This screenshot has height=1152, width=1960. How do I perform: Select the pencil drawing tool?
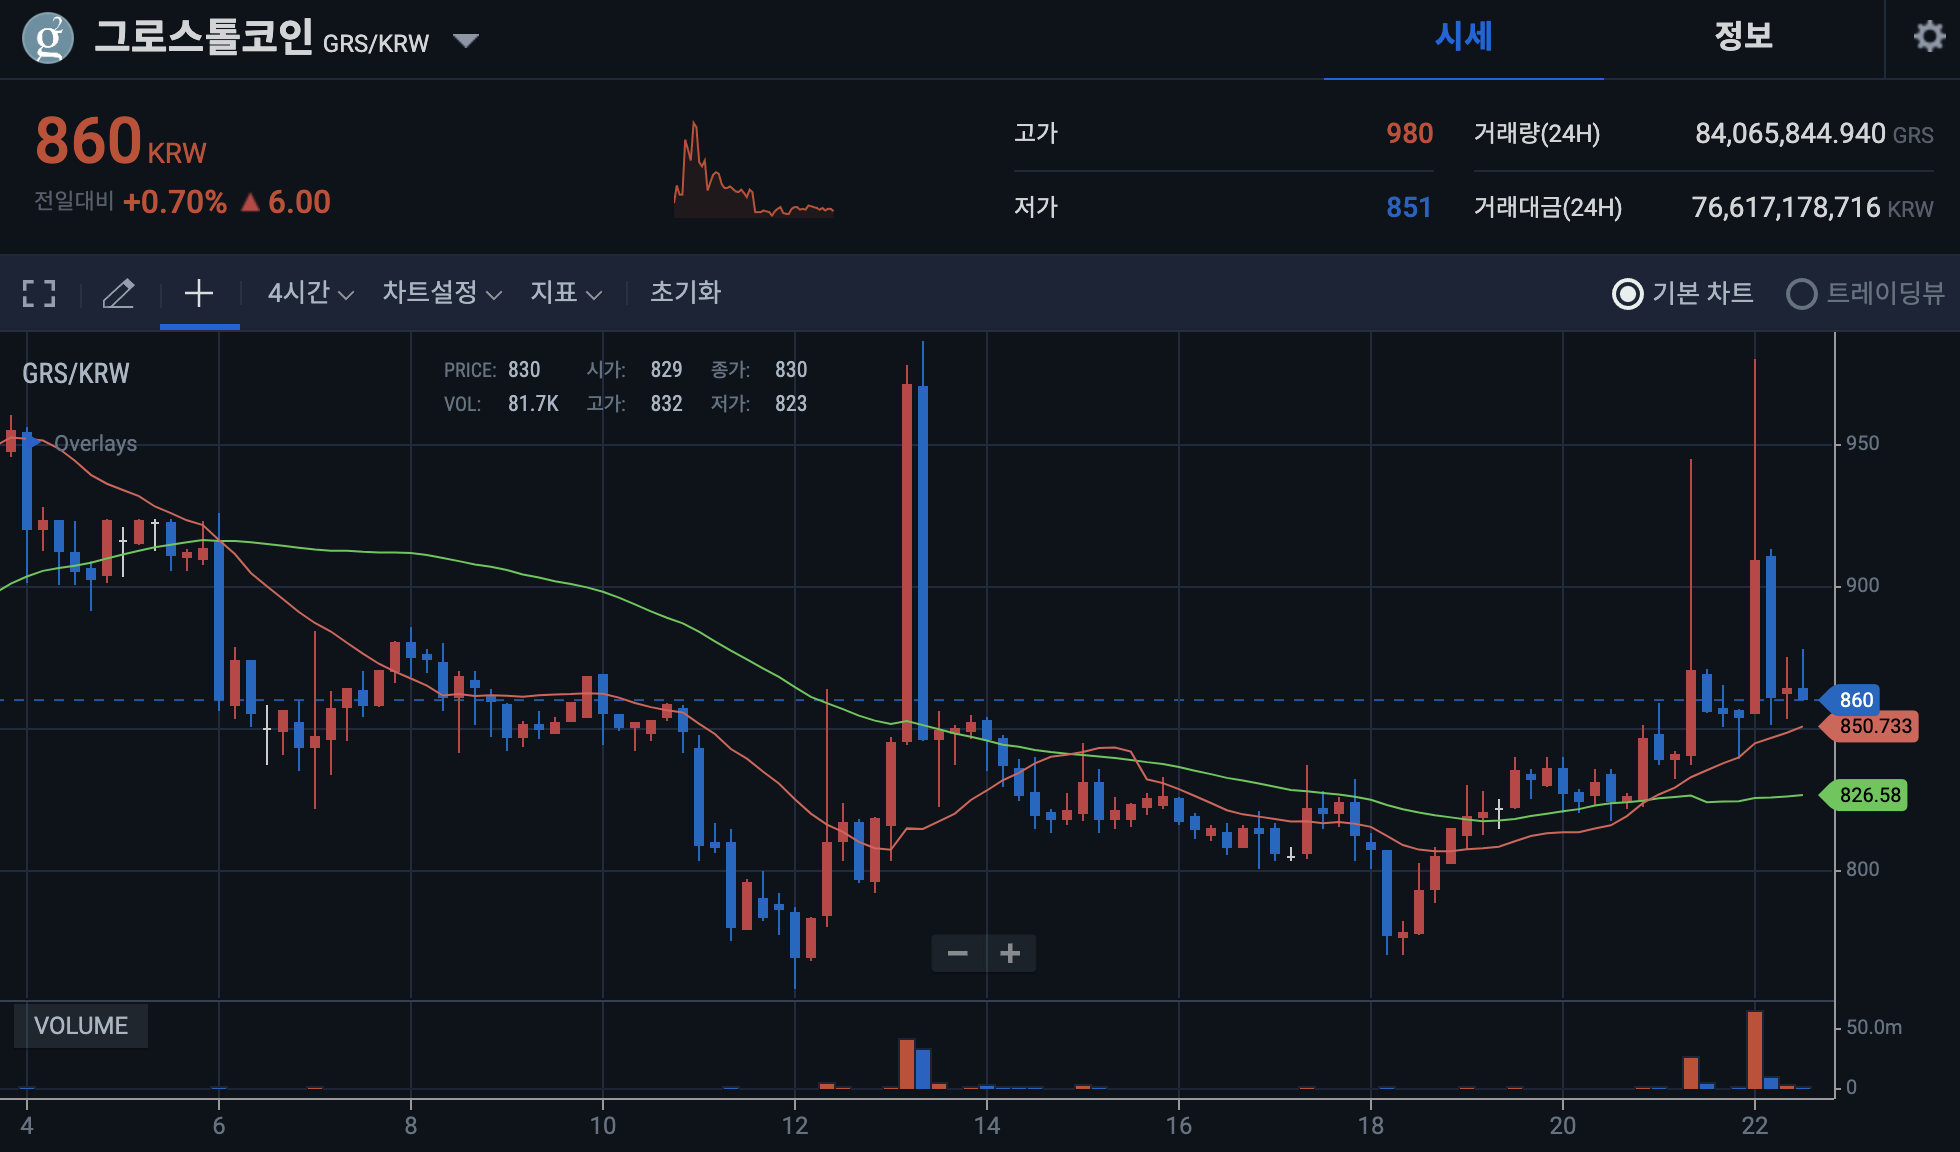coord(119,293)
